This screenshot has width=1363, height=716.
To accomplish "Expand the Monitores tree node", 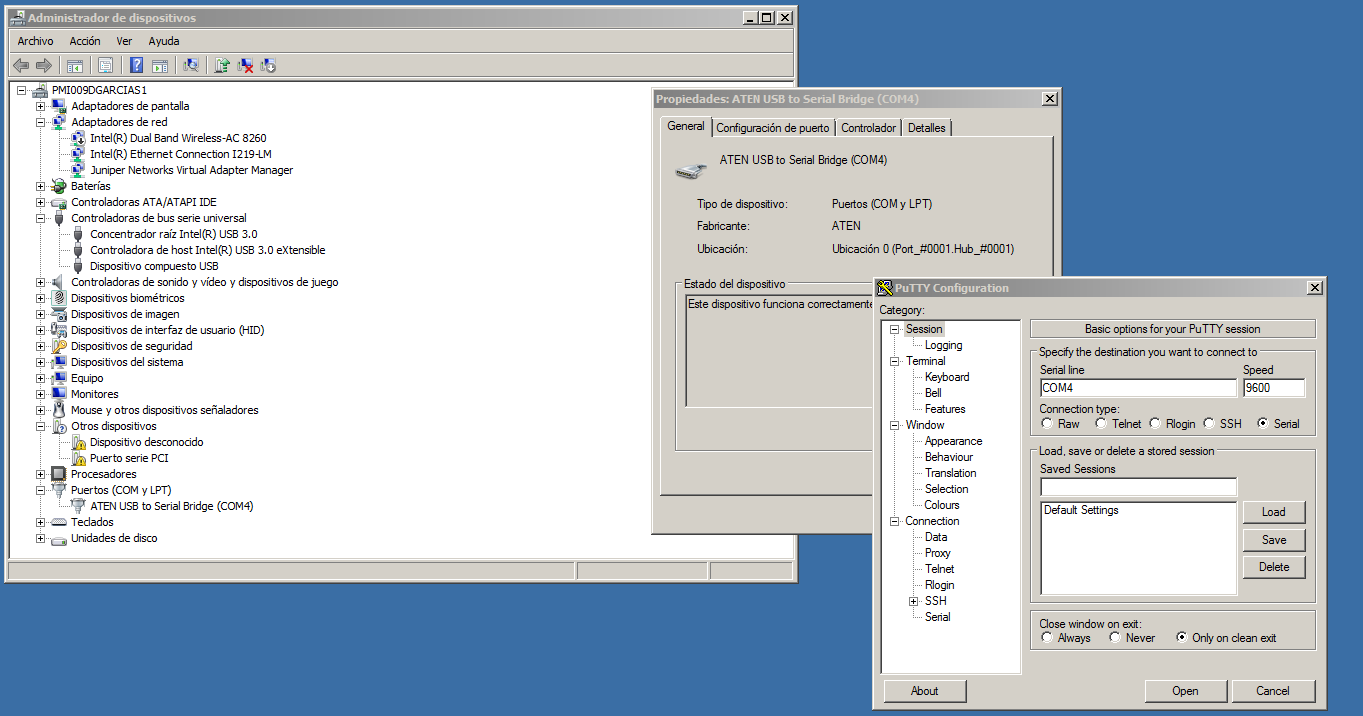I will pyautogui.click(x=39, y=393).
